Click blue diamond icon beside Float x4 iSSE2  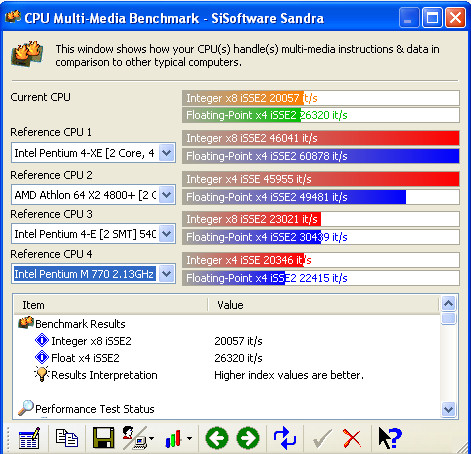[42, 358]
